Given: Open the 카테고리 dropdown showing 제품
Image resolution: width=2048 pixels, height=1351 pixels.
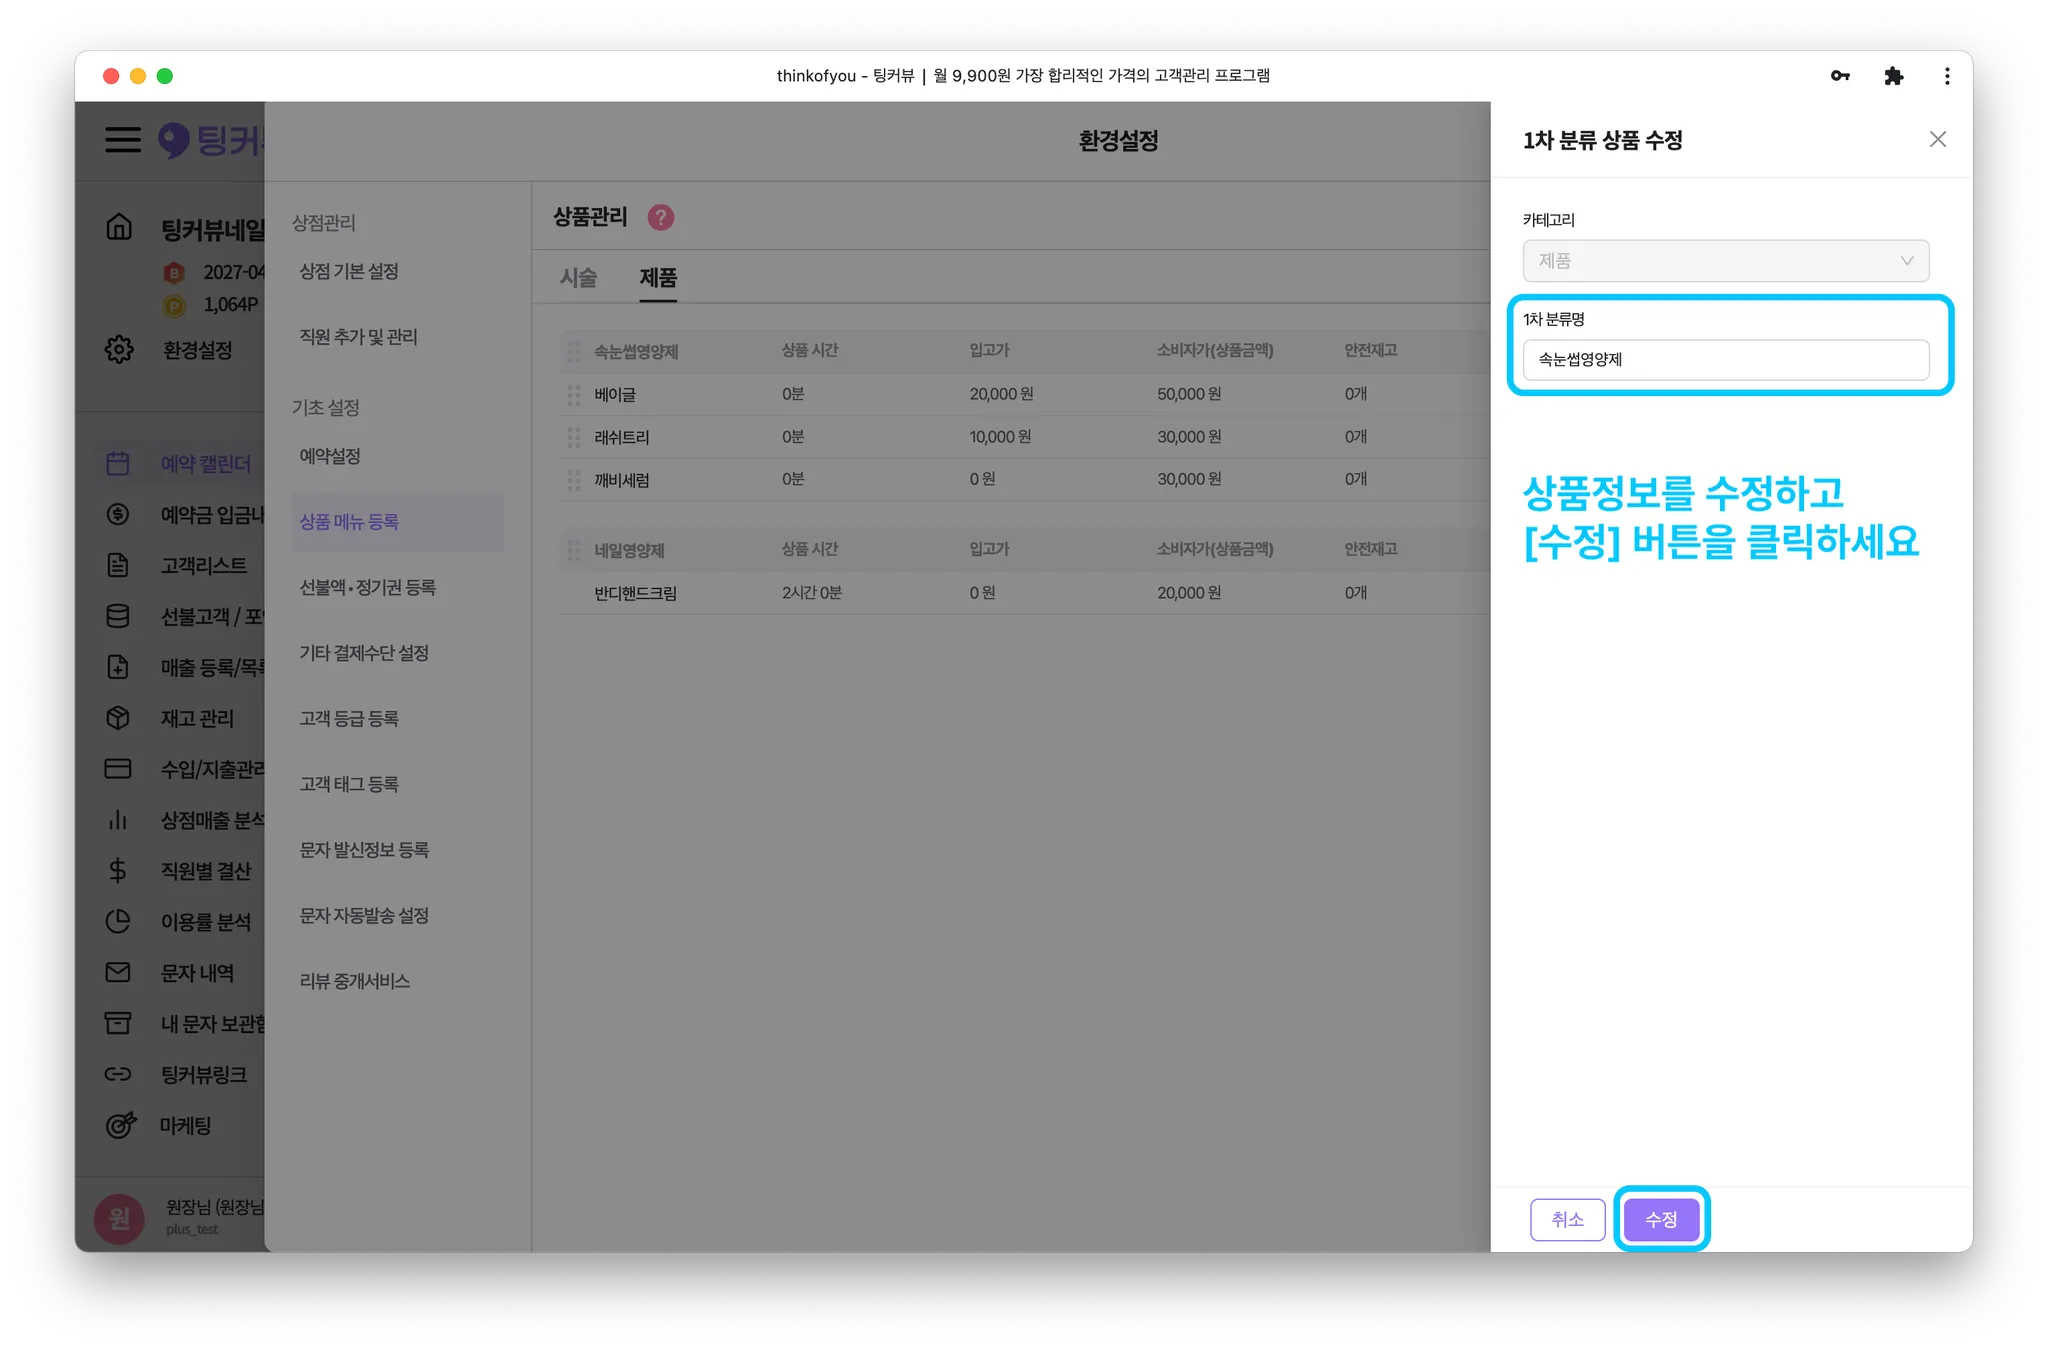Looking at the screenshot, I should pyautogui.click(x=1725, y=261).
